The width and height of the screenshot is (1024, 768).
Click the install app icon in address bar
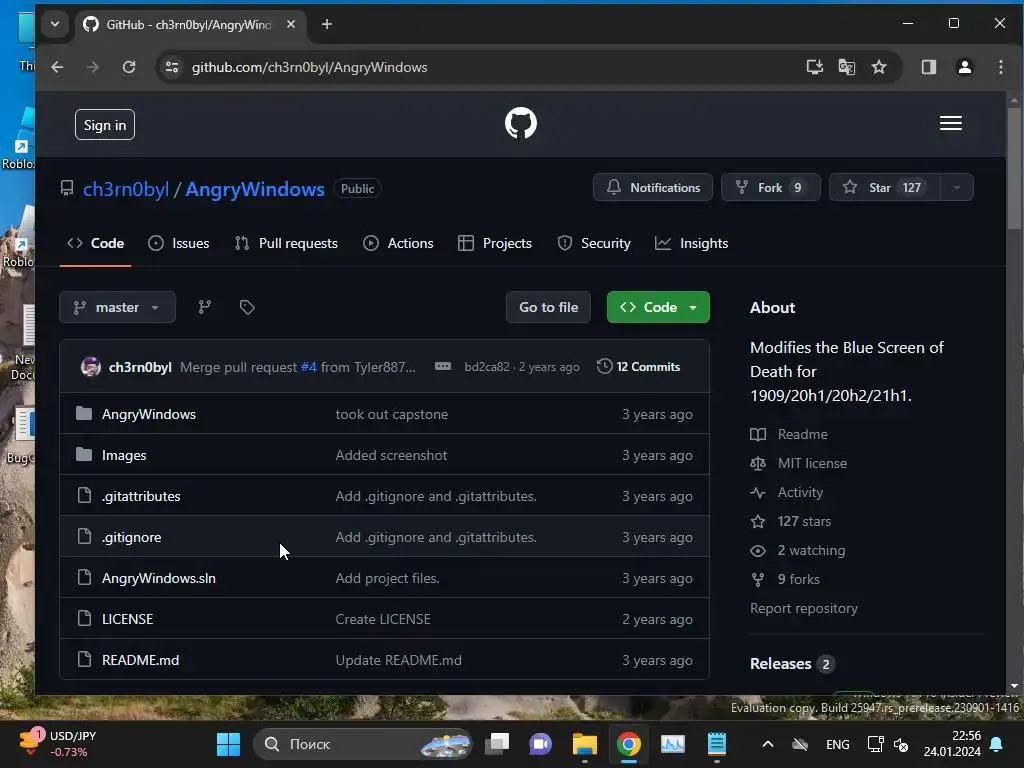tap(814, 67)
